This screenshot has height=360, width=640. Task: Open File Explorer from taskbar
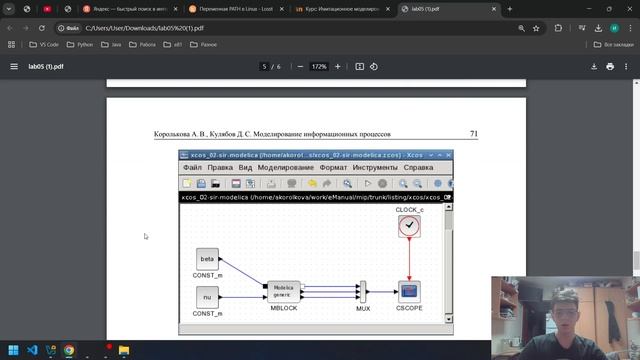tap(124, 350)
